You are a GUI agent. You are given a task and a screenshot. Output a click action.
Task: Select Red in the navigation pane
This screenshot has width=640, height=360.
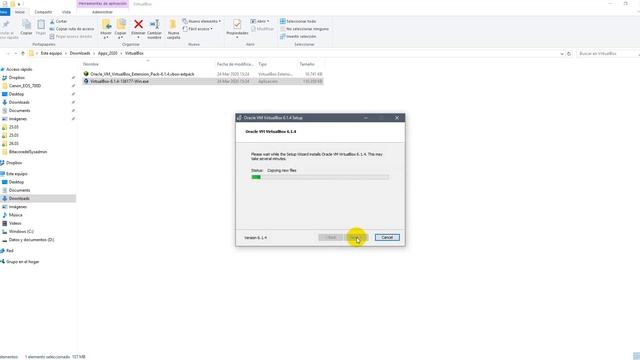point(10,251)
